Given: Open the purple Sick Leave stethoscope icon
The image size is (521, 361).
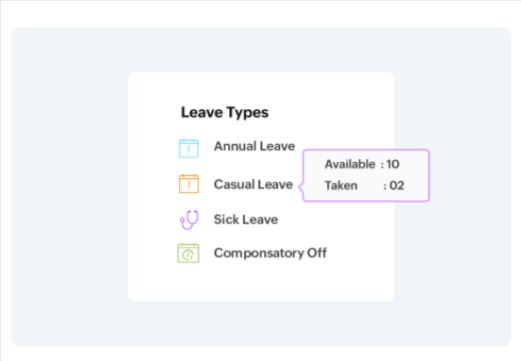Looking at the screenshot, I should tap(189, 220).
